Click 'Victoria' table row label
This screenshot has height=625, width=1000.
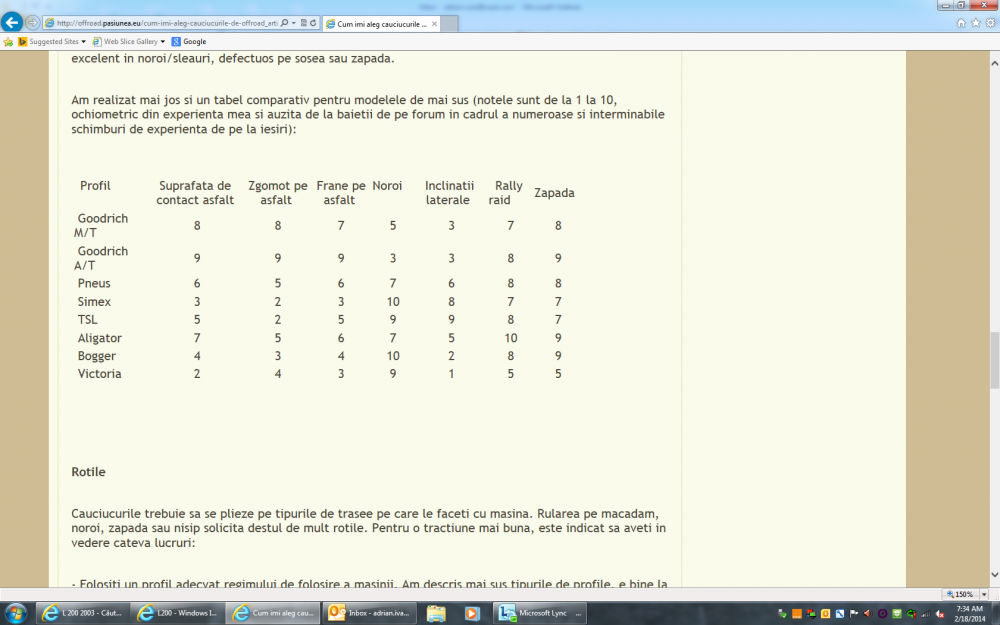coord(99,374)
